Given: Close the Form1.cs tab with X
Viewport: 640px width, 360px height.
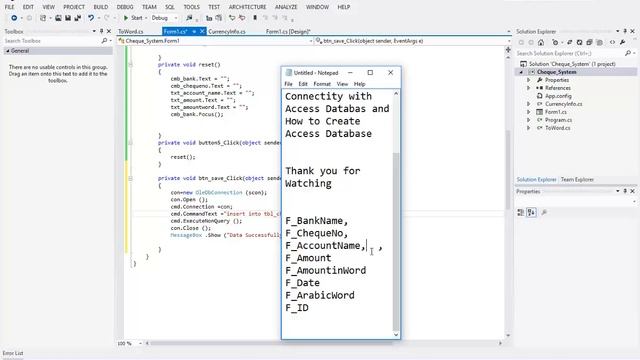Looking at the screenshot, I should (202, 31).
